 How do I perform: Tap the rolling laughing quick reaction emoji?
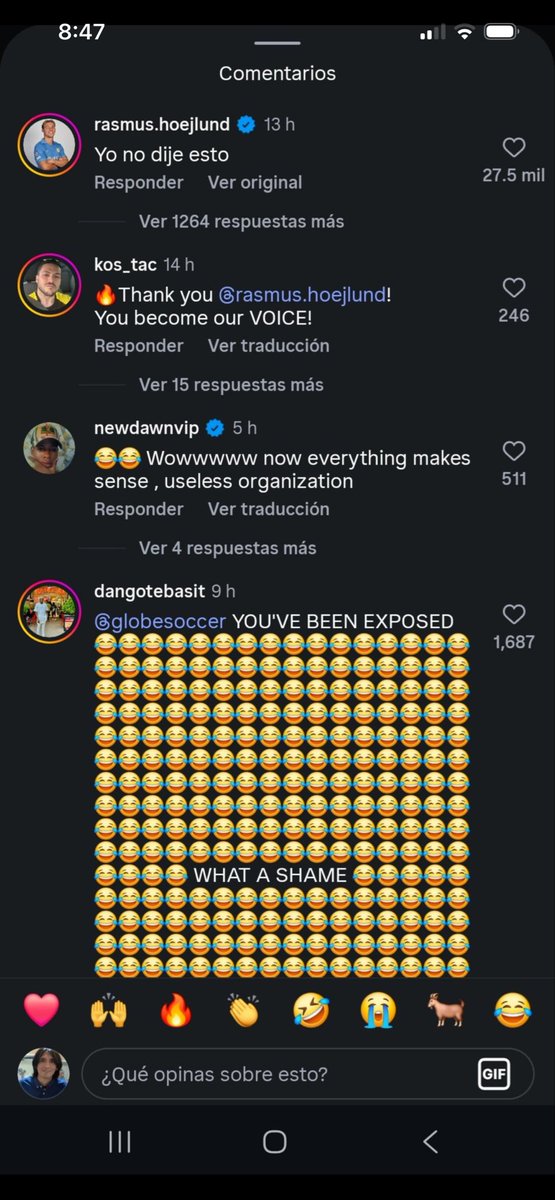pyautogui.click(x=311, y=1011)
